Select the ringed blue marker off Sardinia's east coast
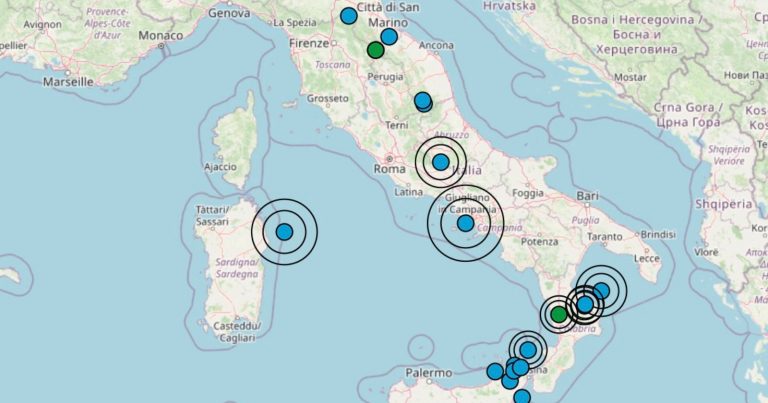 point(284,232)
